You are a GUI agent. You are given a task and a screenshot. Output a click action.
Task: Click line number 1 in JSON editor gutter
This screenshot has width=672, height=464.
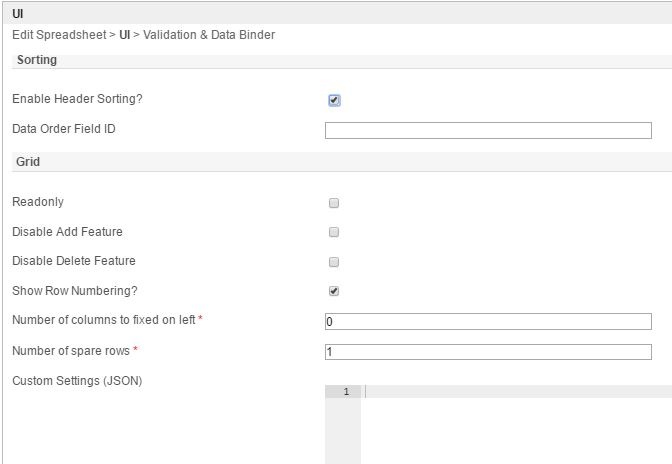(346, 392)
